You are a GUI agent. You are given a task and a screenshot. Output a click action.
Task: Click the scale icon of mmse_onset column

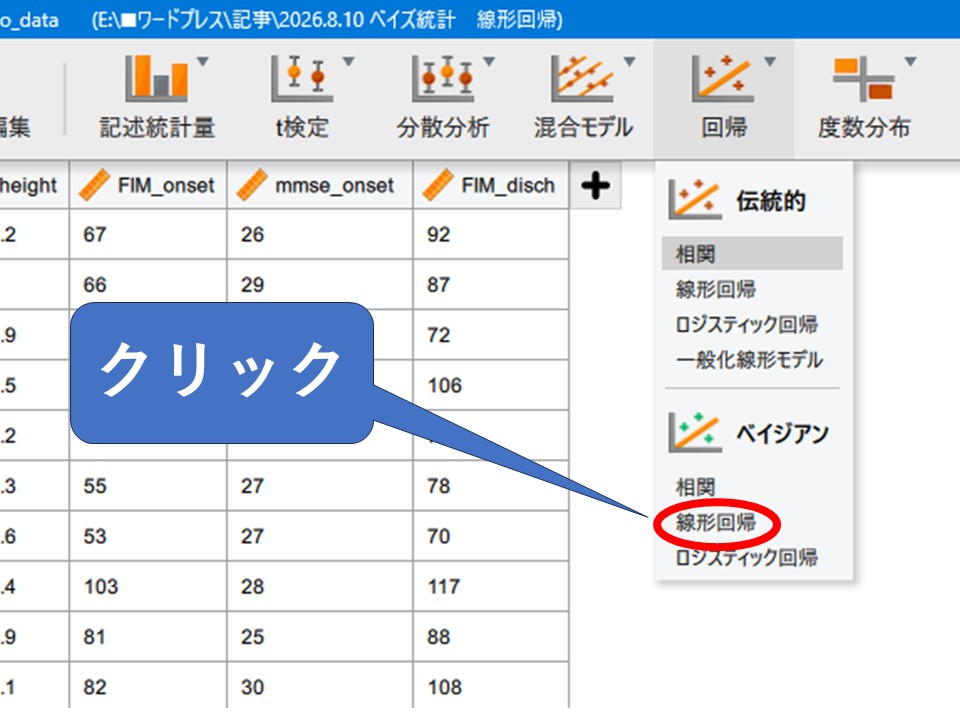252,185
